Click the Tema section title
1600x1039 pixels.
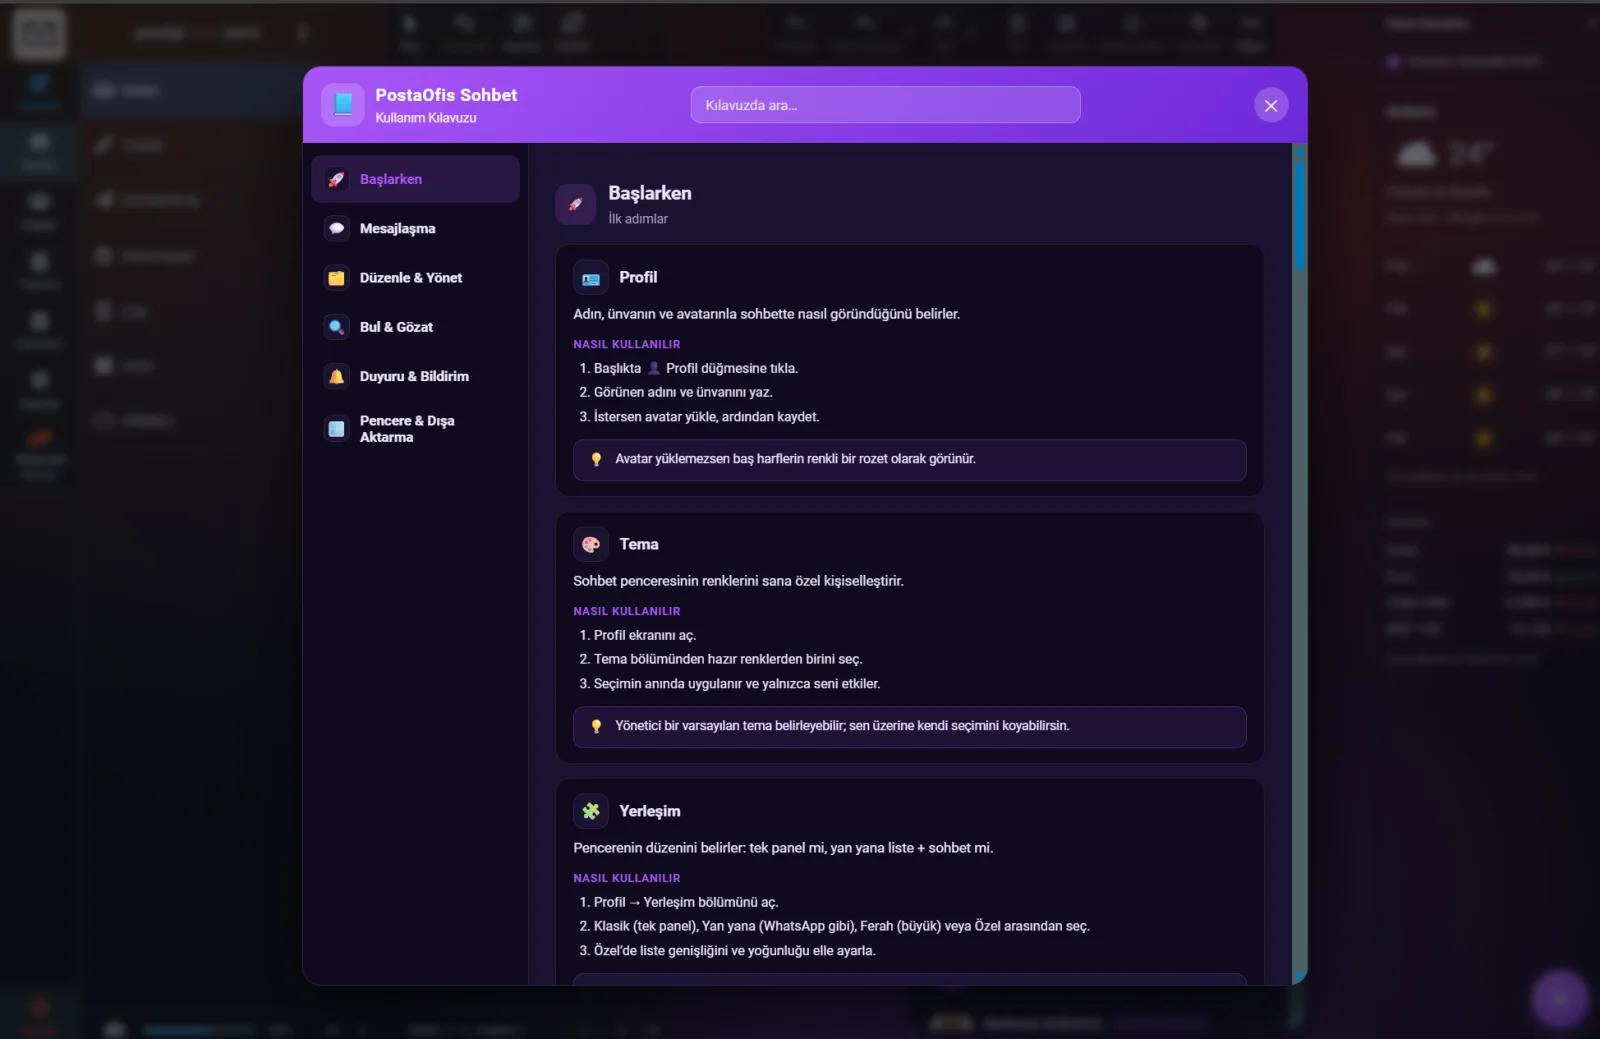click(x=639, y=544)
